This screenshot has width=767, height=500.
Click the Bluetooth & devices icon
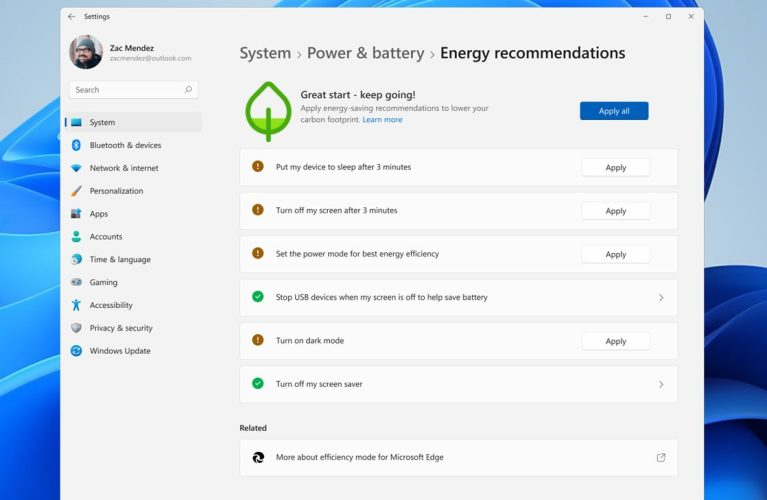tap(76, 145)
